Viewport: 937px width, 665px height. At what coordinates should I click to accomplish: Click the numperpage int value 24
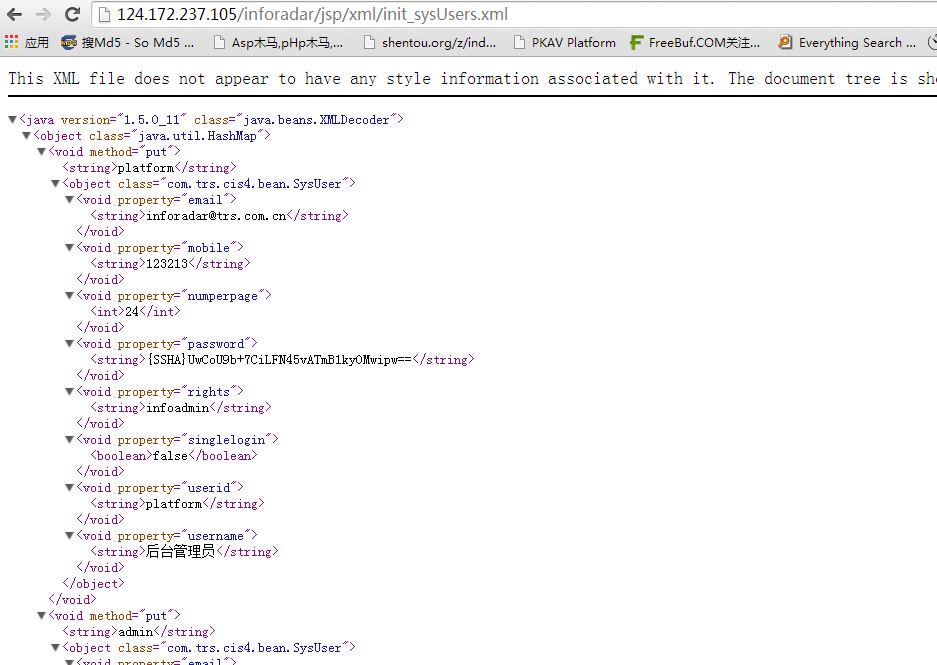(x=131, y=311)
